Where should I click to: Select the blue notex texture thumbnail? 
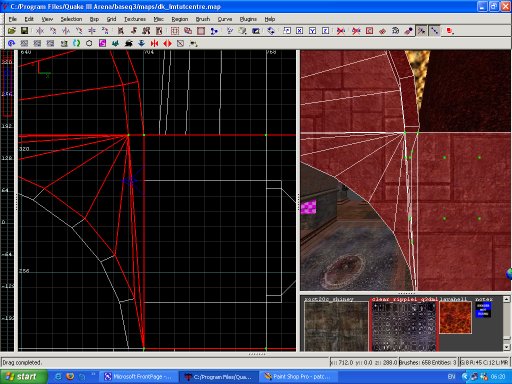[483, 310]
